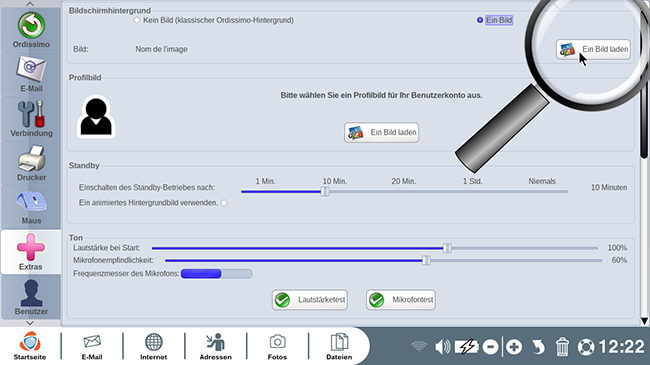650x365 pixels.
Task: Click the speaker volume icon in taskbar
Action: 442,347
